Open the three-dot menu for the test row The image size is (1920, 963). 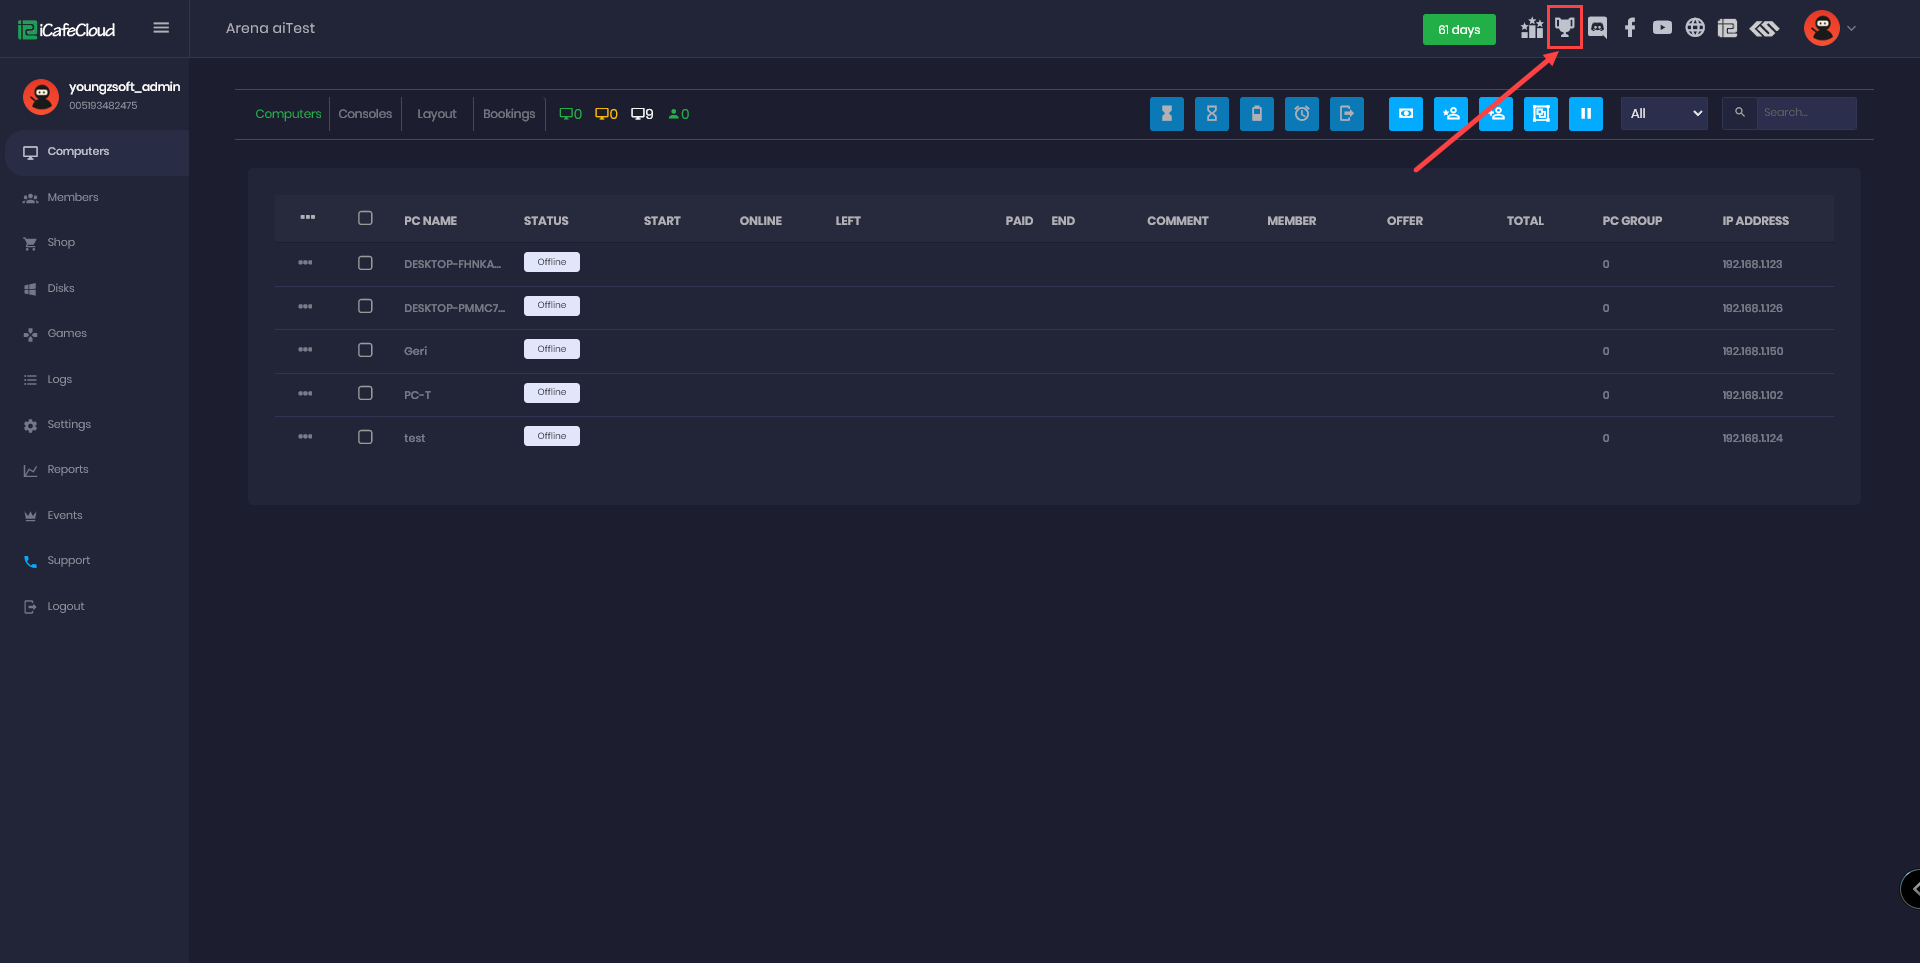pos(305,437)
